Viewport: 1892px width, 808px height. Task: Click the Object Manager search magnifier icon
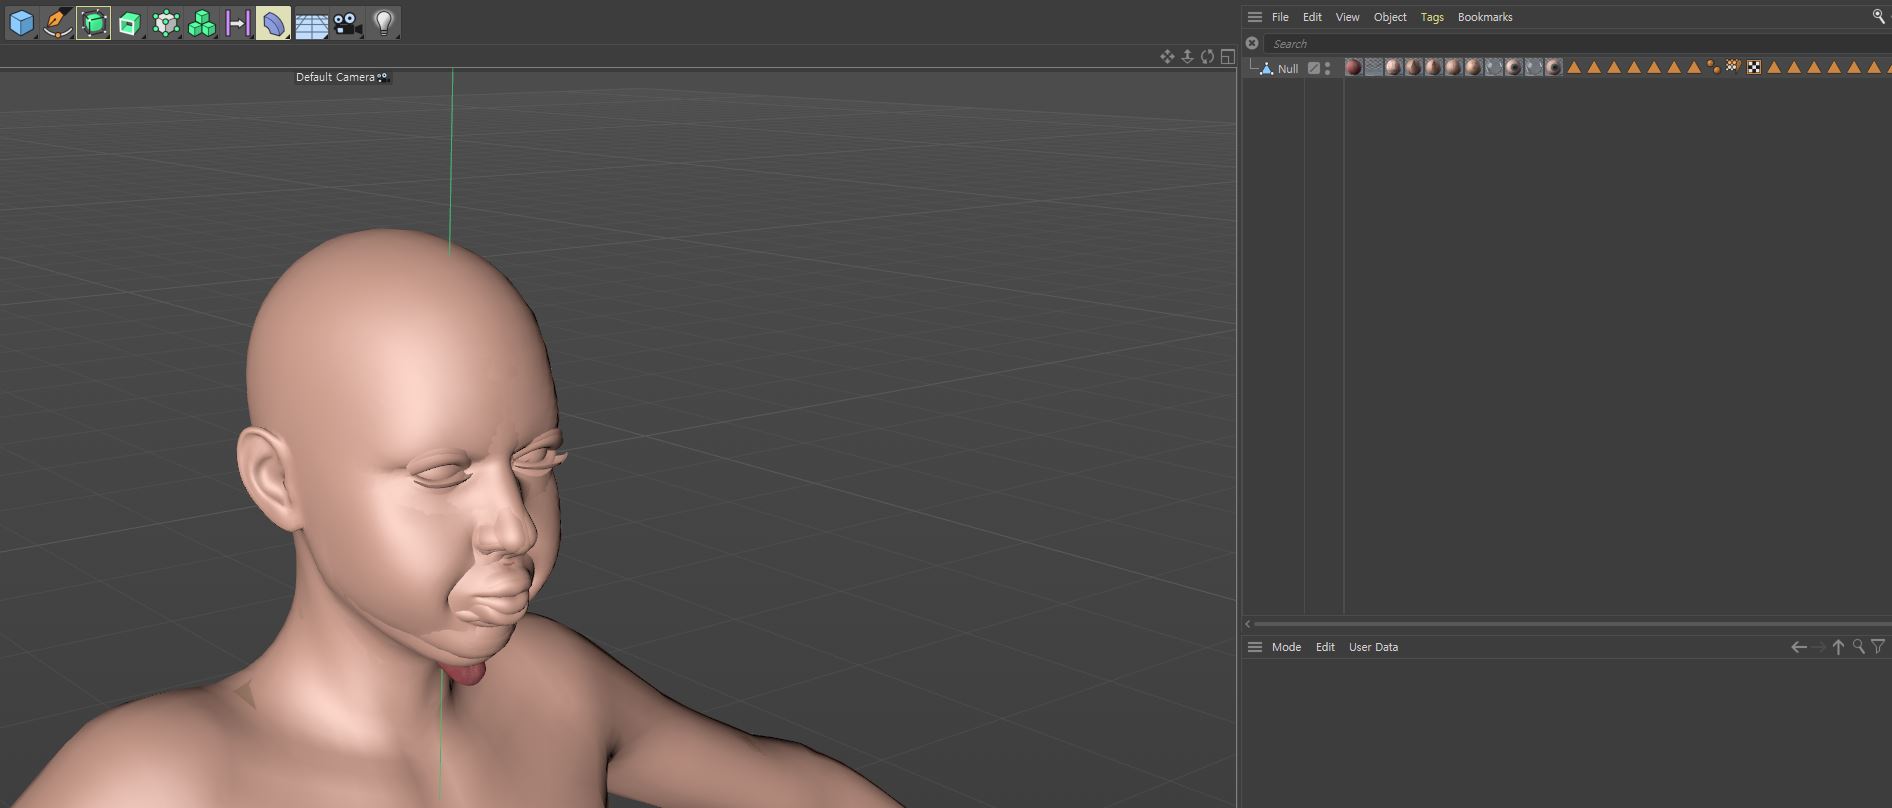click(x=1878, y=16)
